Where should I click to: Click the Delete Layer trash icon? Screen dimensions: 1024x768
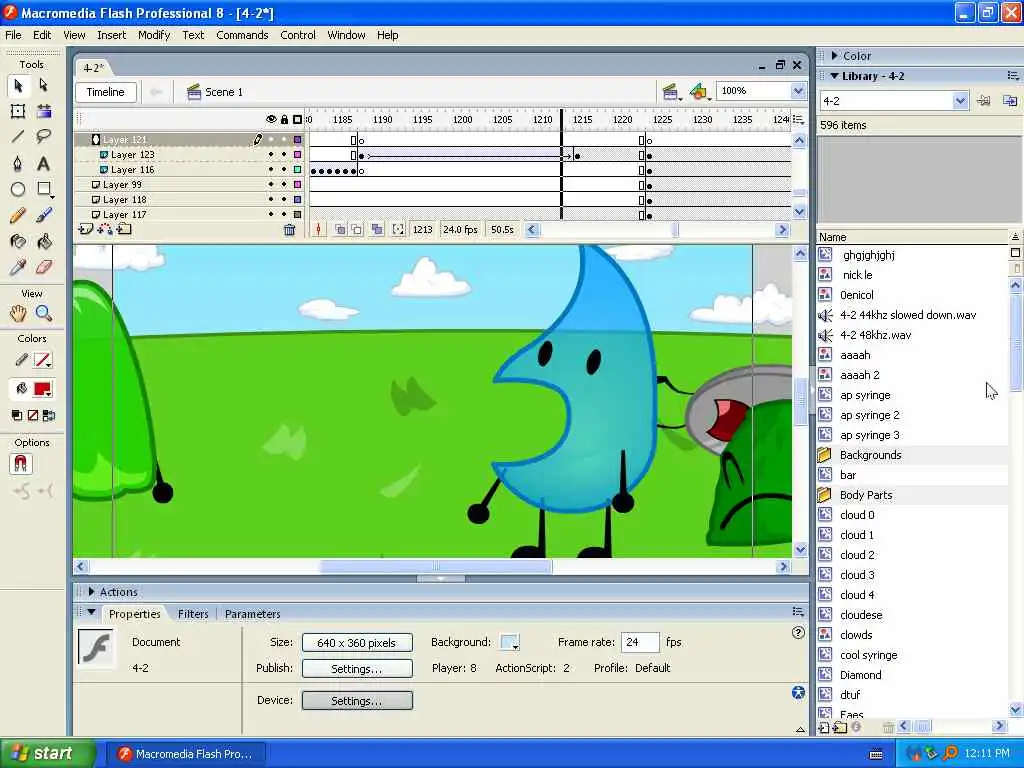(x=289, y=230)
